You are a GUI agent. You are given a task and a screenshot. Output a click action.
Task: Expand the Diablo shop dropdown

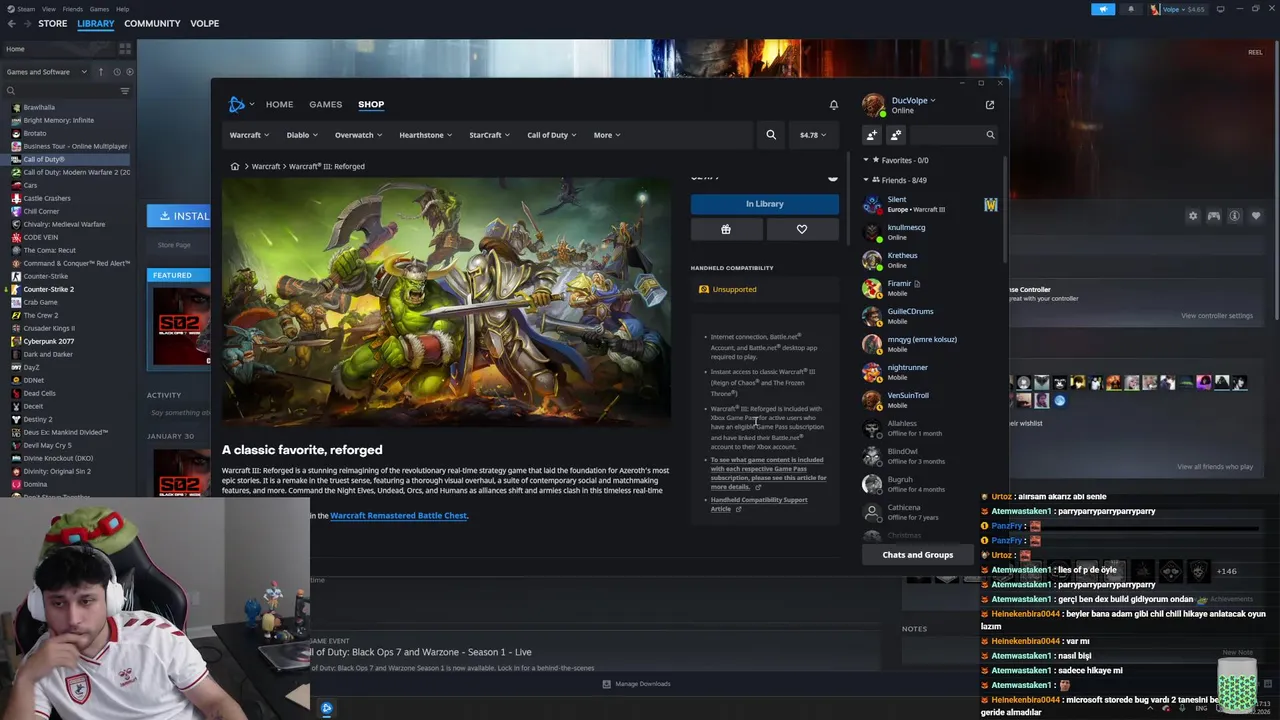click(x=302, y=135)
